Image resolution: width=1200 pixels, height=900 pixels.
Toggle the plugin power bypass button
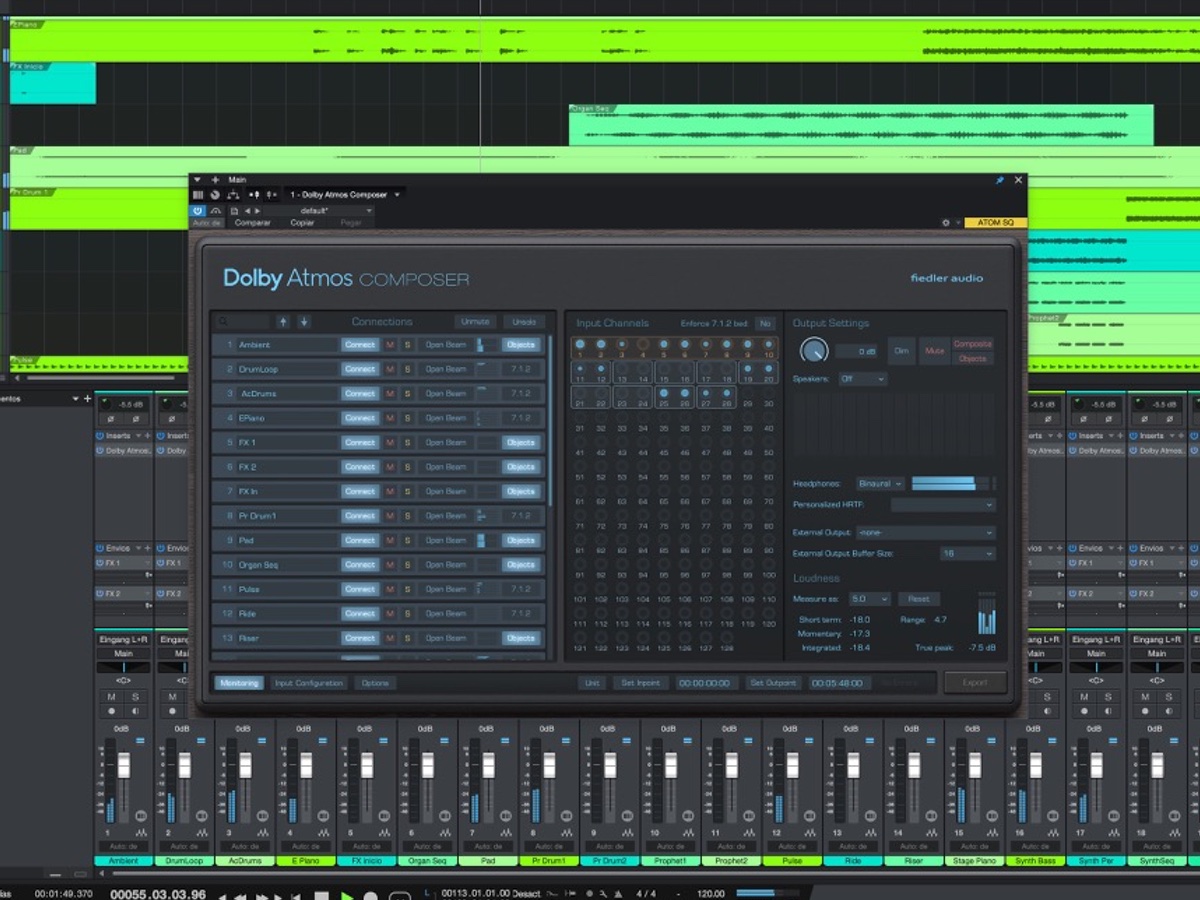point(197,211)
